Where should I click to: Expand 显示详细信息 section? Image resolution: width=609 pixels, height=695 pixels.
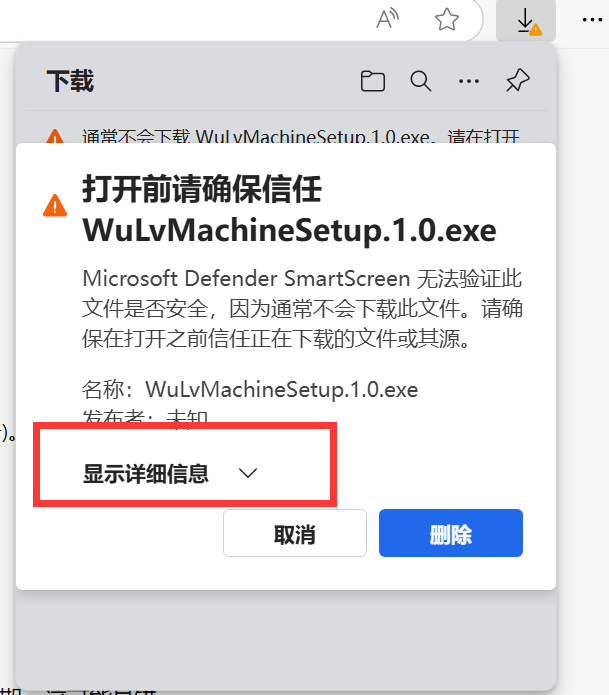170,473
